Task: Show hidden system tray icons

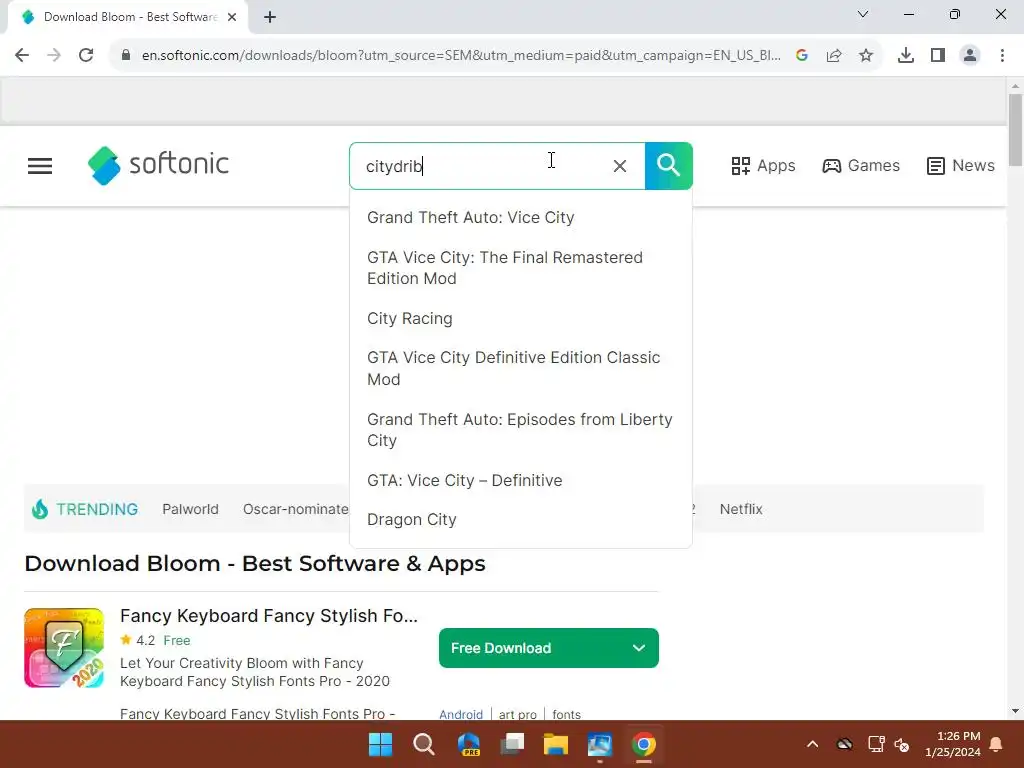Action: click(x=812, y=744)
